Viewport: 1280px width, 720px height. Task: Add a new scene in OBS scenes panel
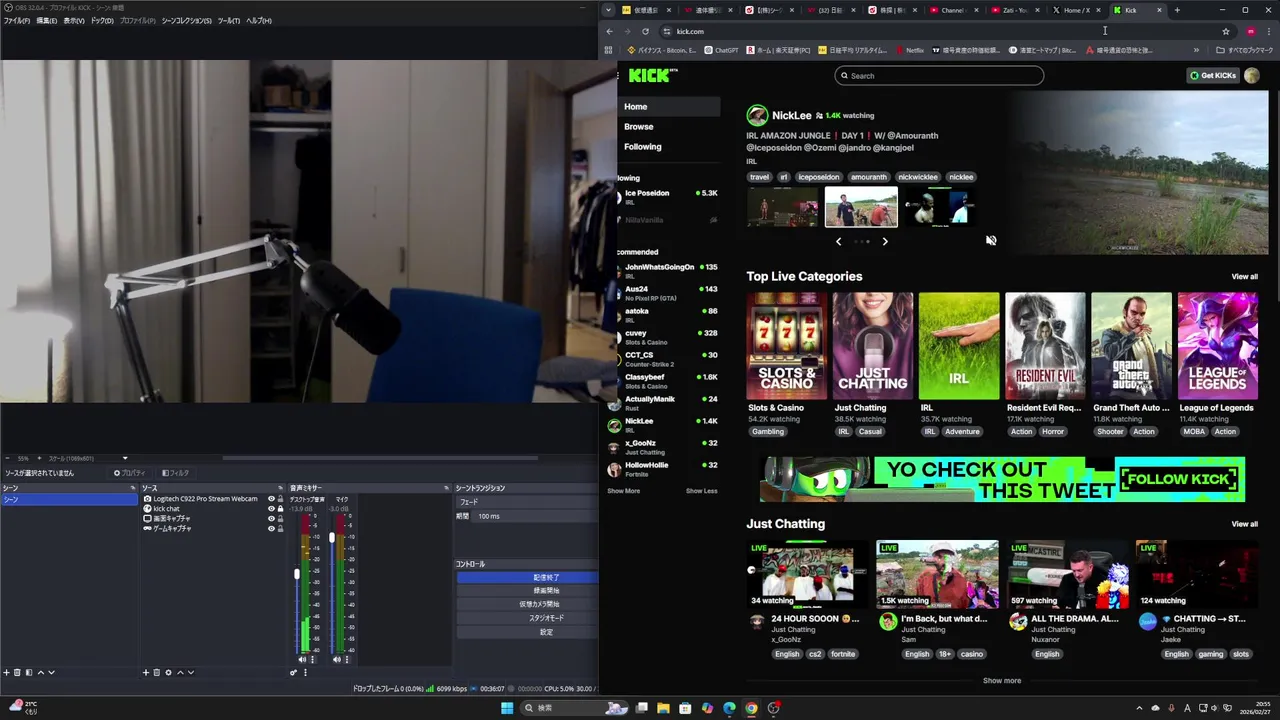6,672
